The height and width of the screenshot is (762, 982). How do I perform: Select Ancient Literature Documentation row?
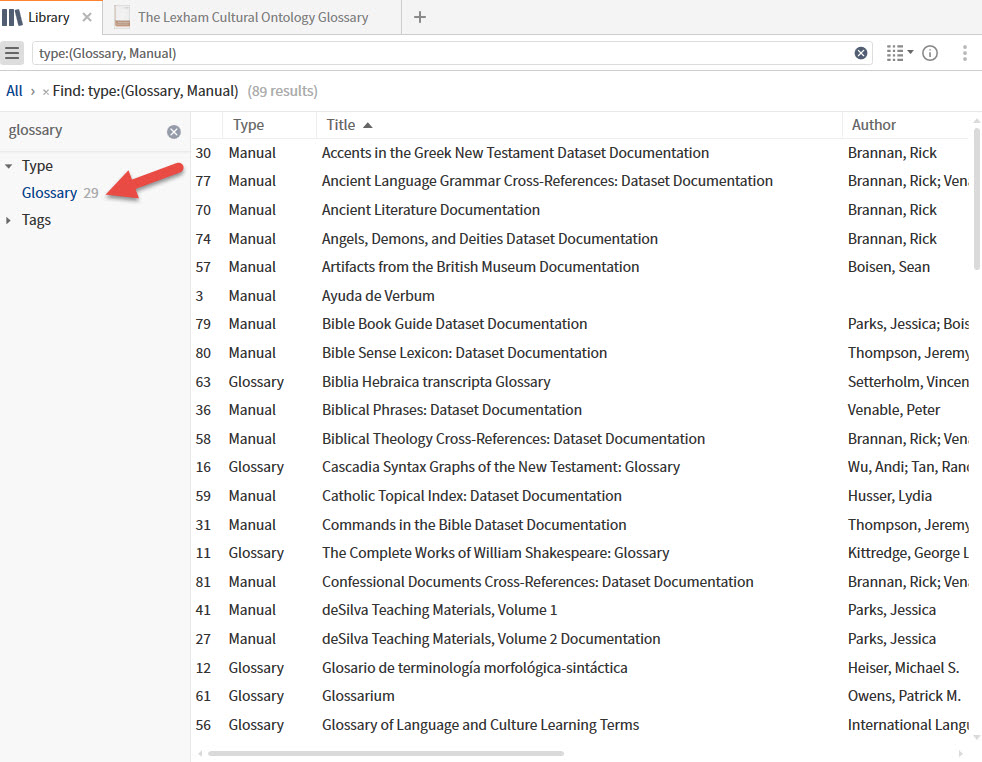click(579, 210)
